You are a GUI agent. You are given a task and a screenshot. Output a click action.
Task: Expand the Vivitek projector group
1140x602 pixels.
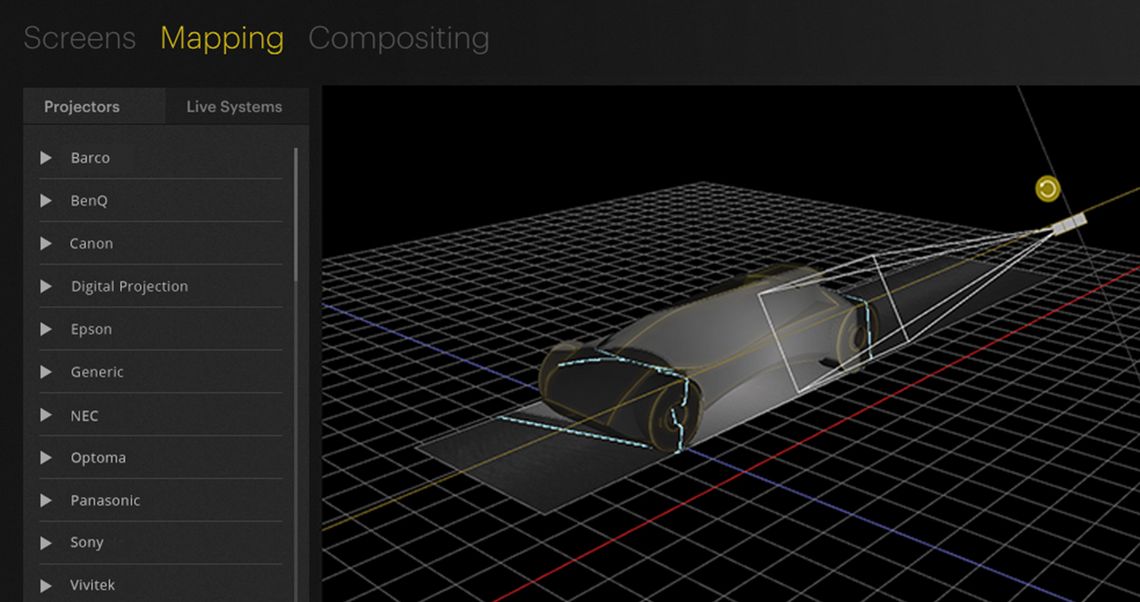click(x=46, y=585)
